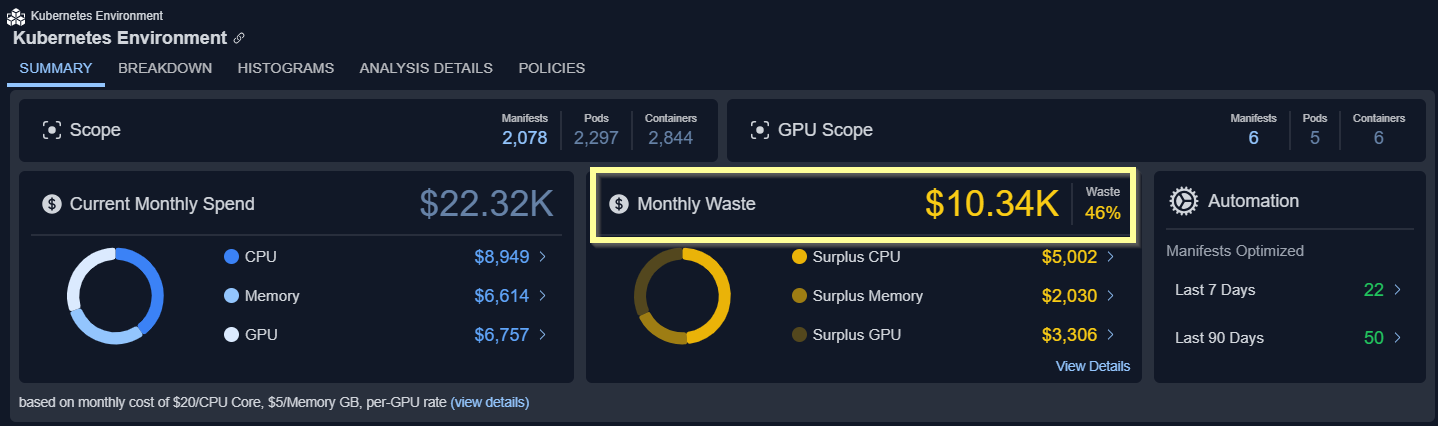This screenshot has width=1438, height=426.
Task: Expand the Surplus Memory chevron
Action: click(1110, 296)
